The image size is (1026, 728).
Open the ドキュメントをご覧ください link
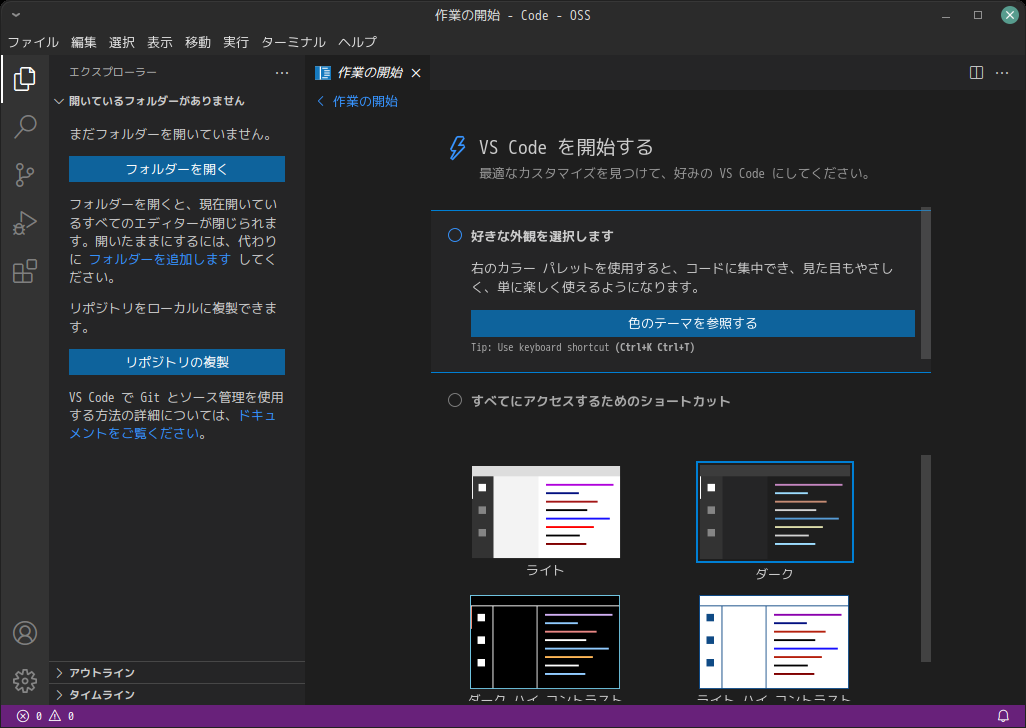tap(173, 425)
